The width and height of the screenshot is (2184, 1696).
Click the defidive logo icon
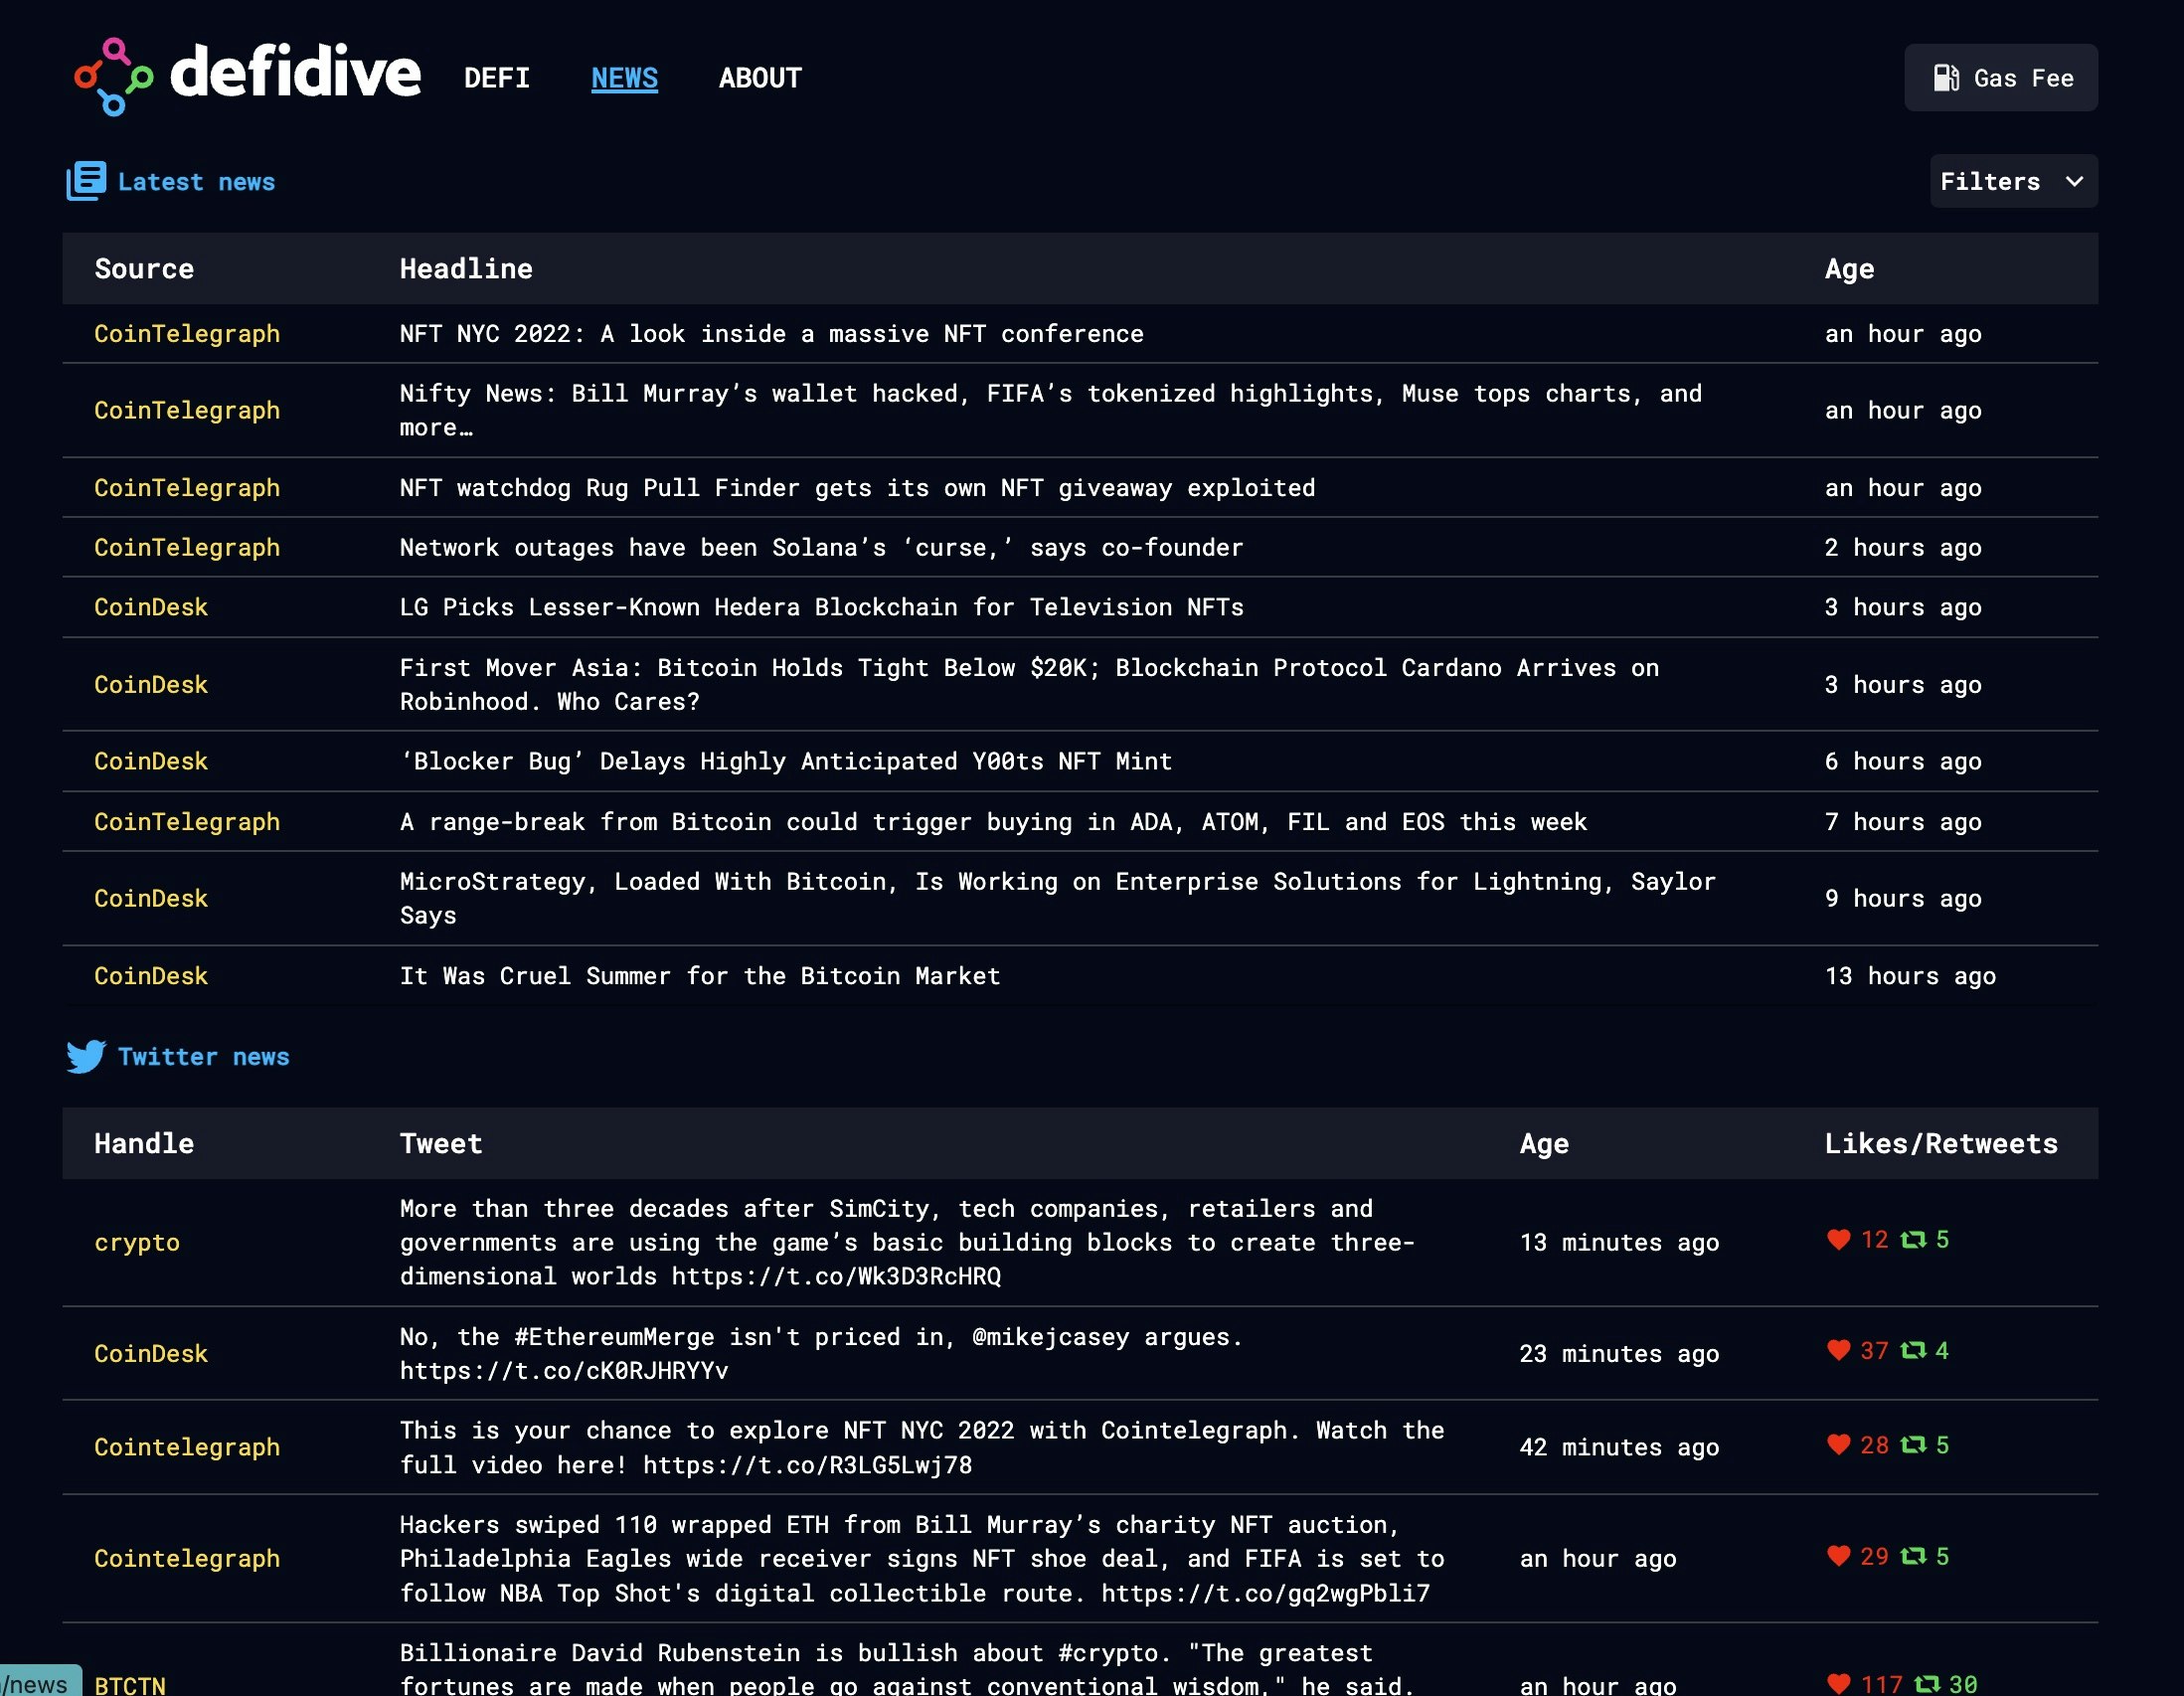tap(113, 77)
